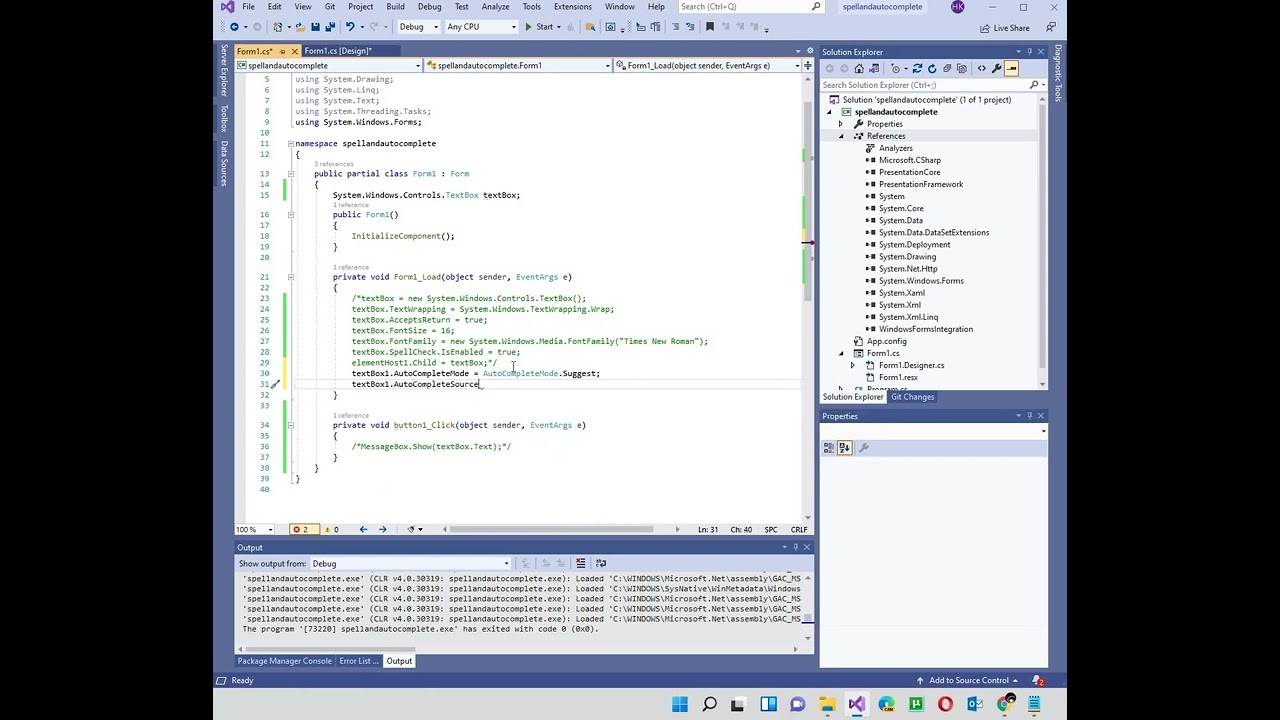Image resolution: width=1280 pixels, height=720 pixels.
Task: Click the warnings count indicator showing 0
Action: (x=330, y=529)
